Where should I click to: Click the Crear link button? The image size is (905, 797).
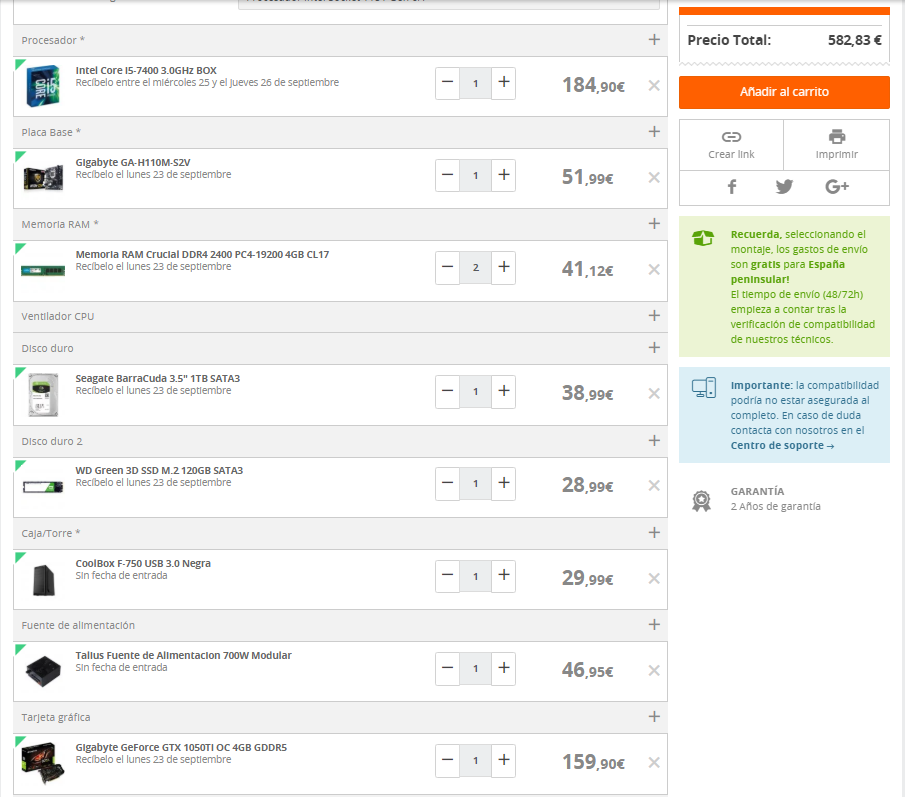(x=731, y=145)
